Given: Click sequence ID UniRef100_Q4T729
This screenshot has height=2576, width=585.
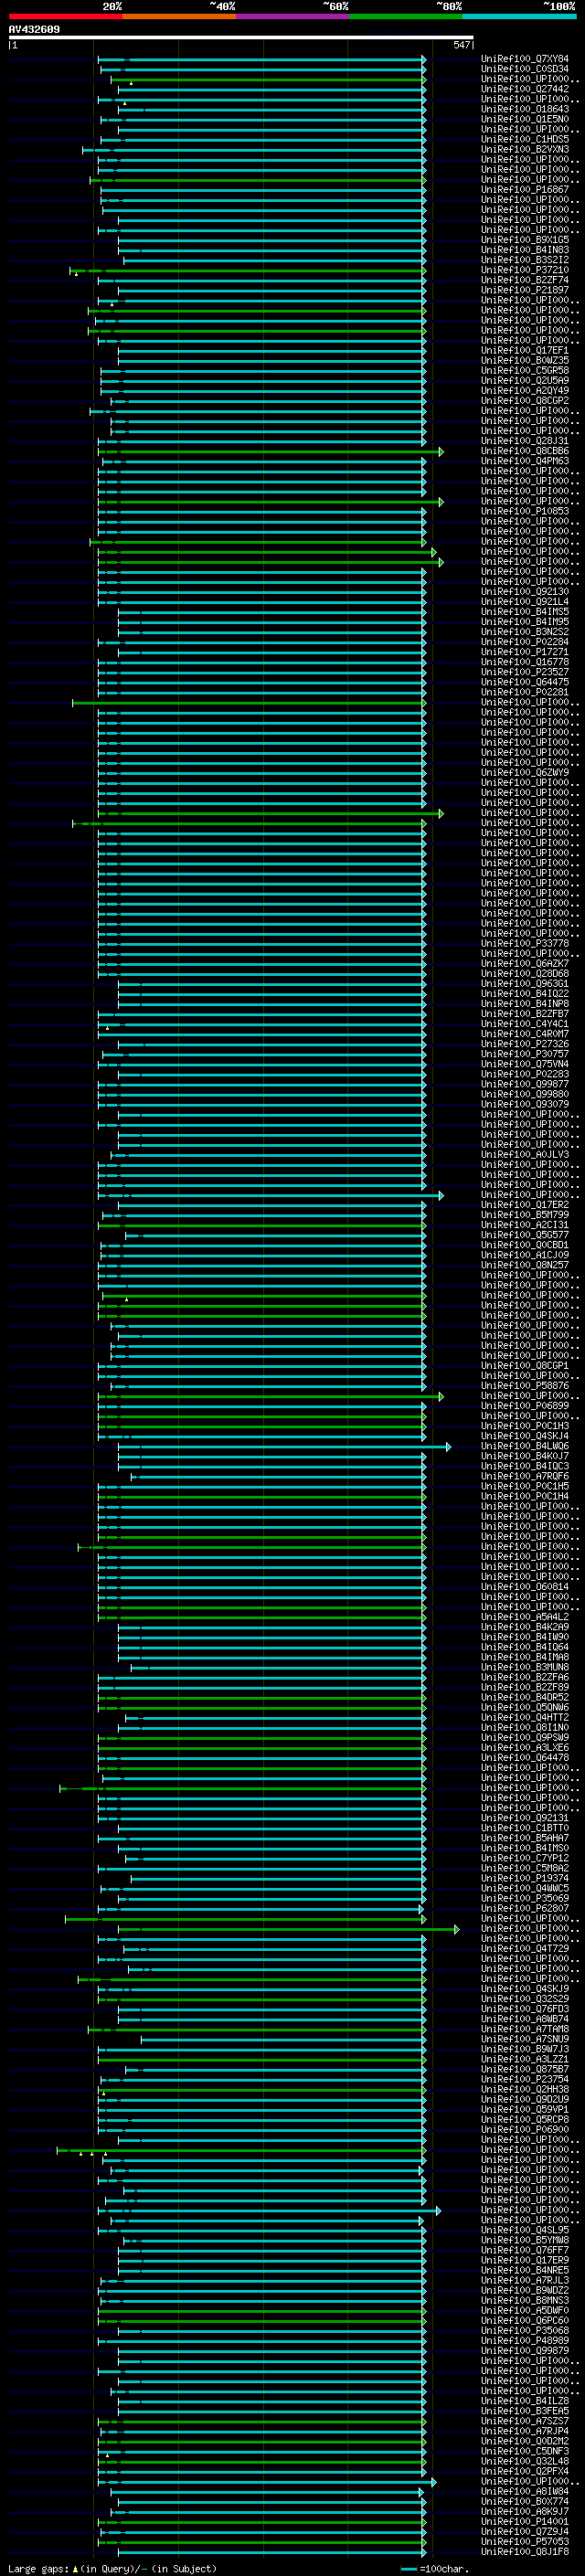Looking at the screenshot, I should (x=525, y=1948).
